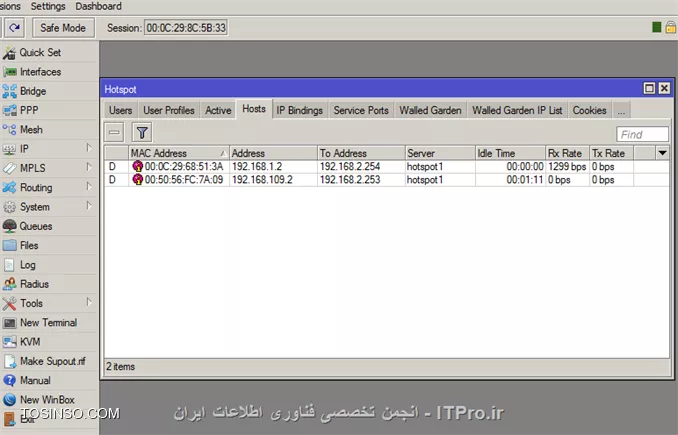
Task: Open the Interfaces menu item
Action: click(x=40, y=72)
